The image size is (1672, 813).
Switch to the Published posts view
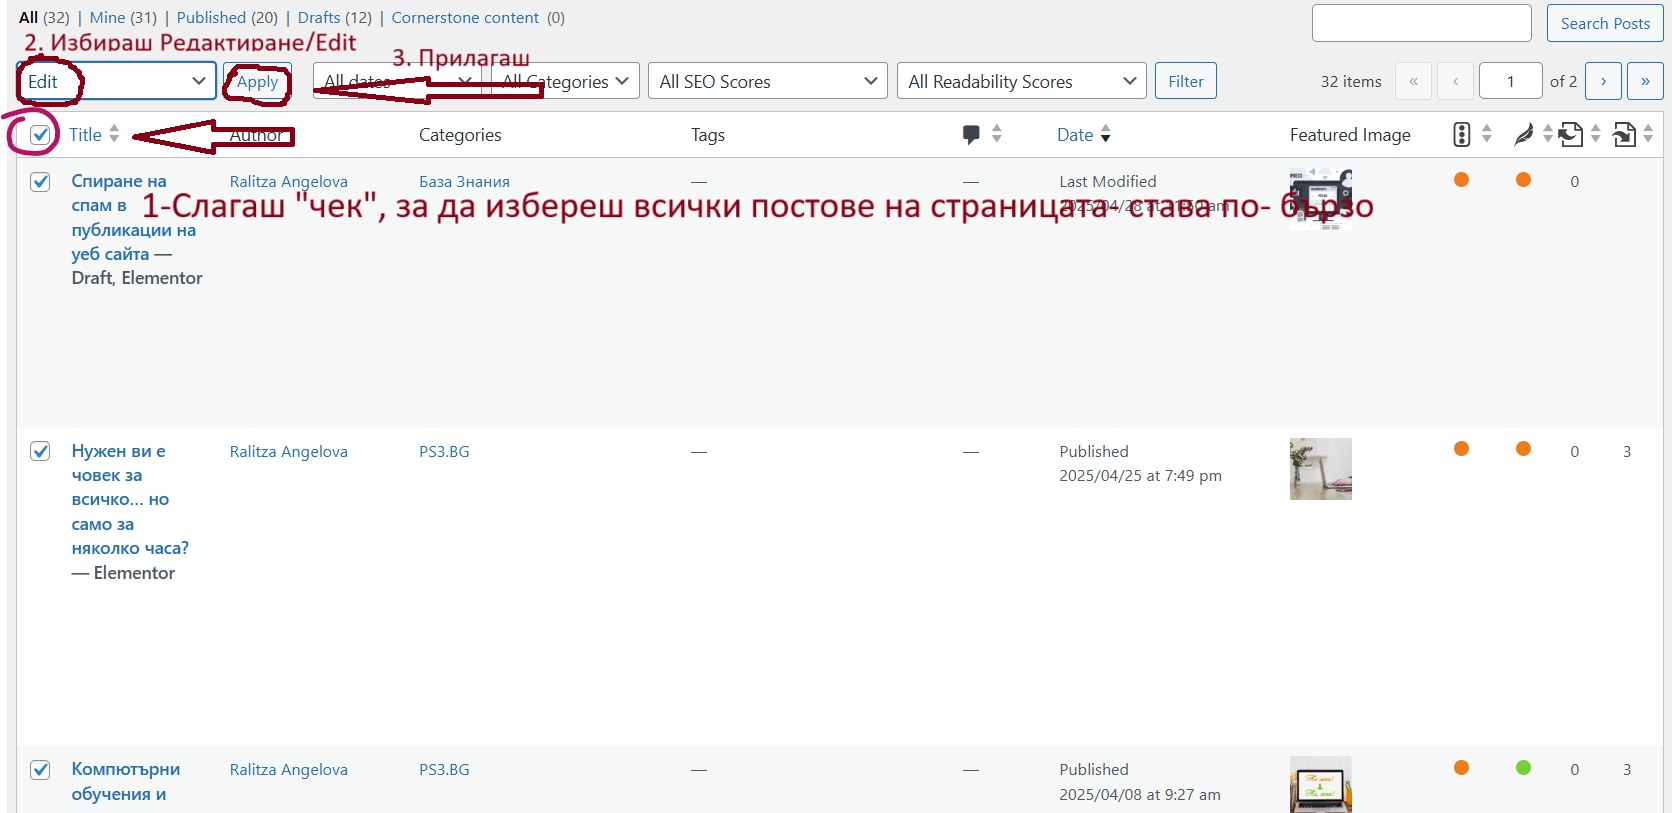pyautogui.click(x=227, y=18)
